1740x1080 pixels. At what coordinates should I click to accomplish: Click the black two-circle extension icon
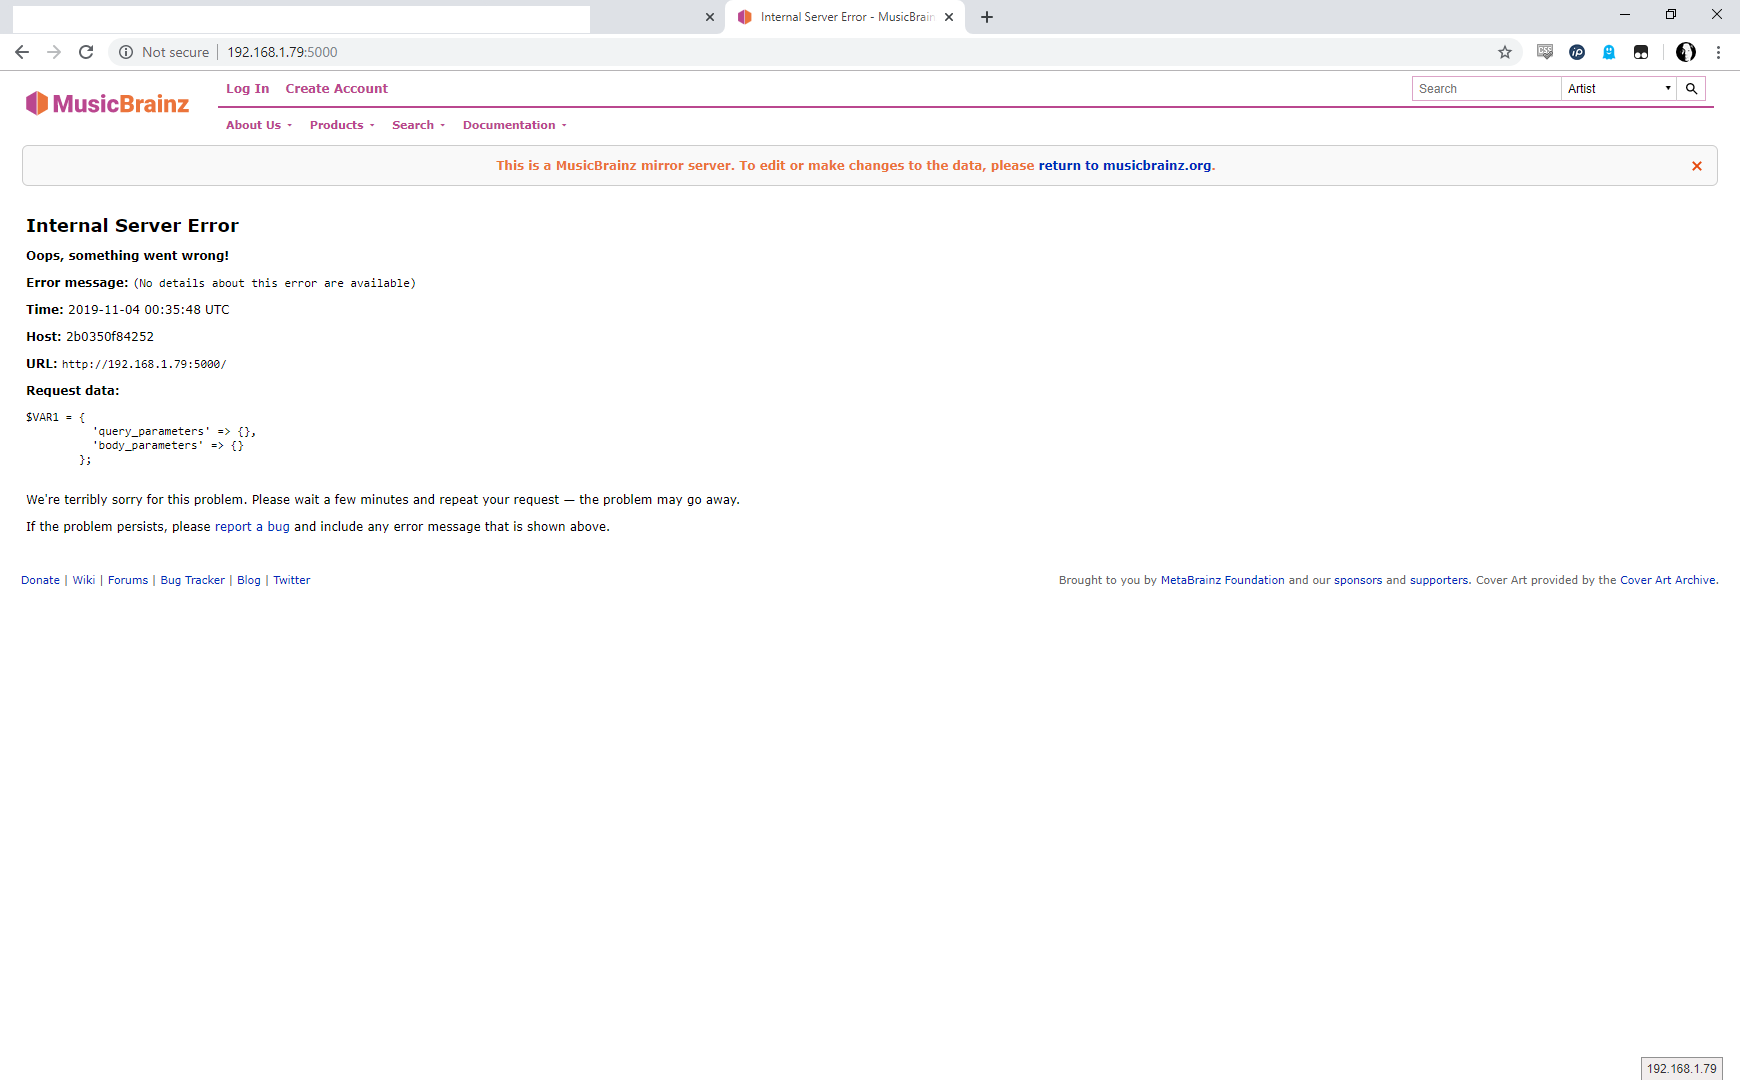tap(1641, 52)
